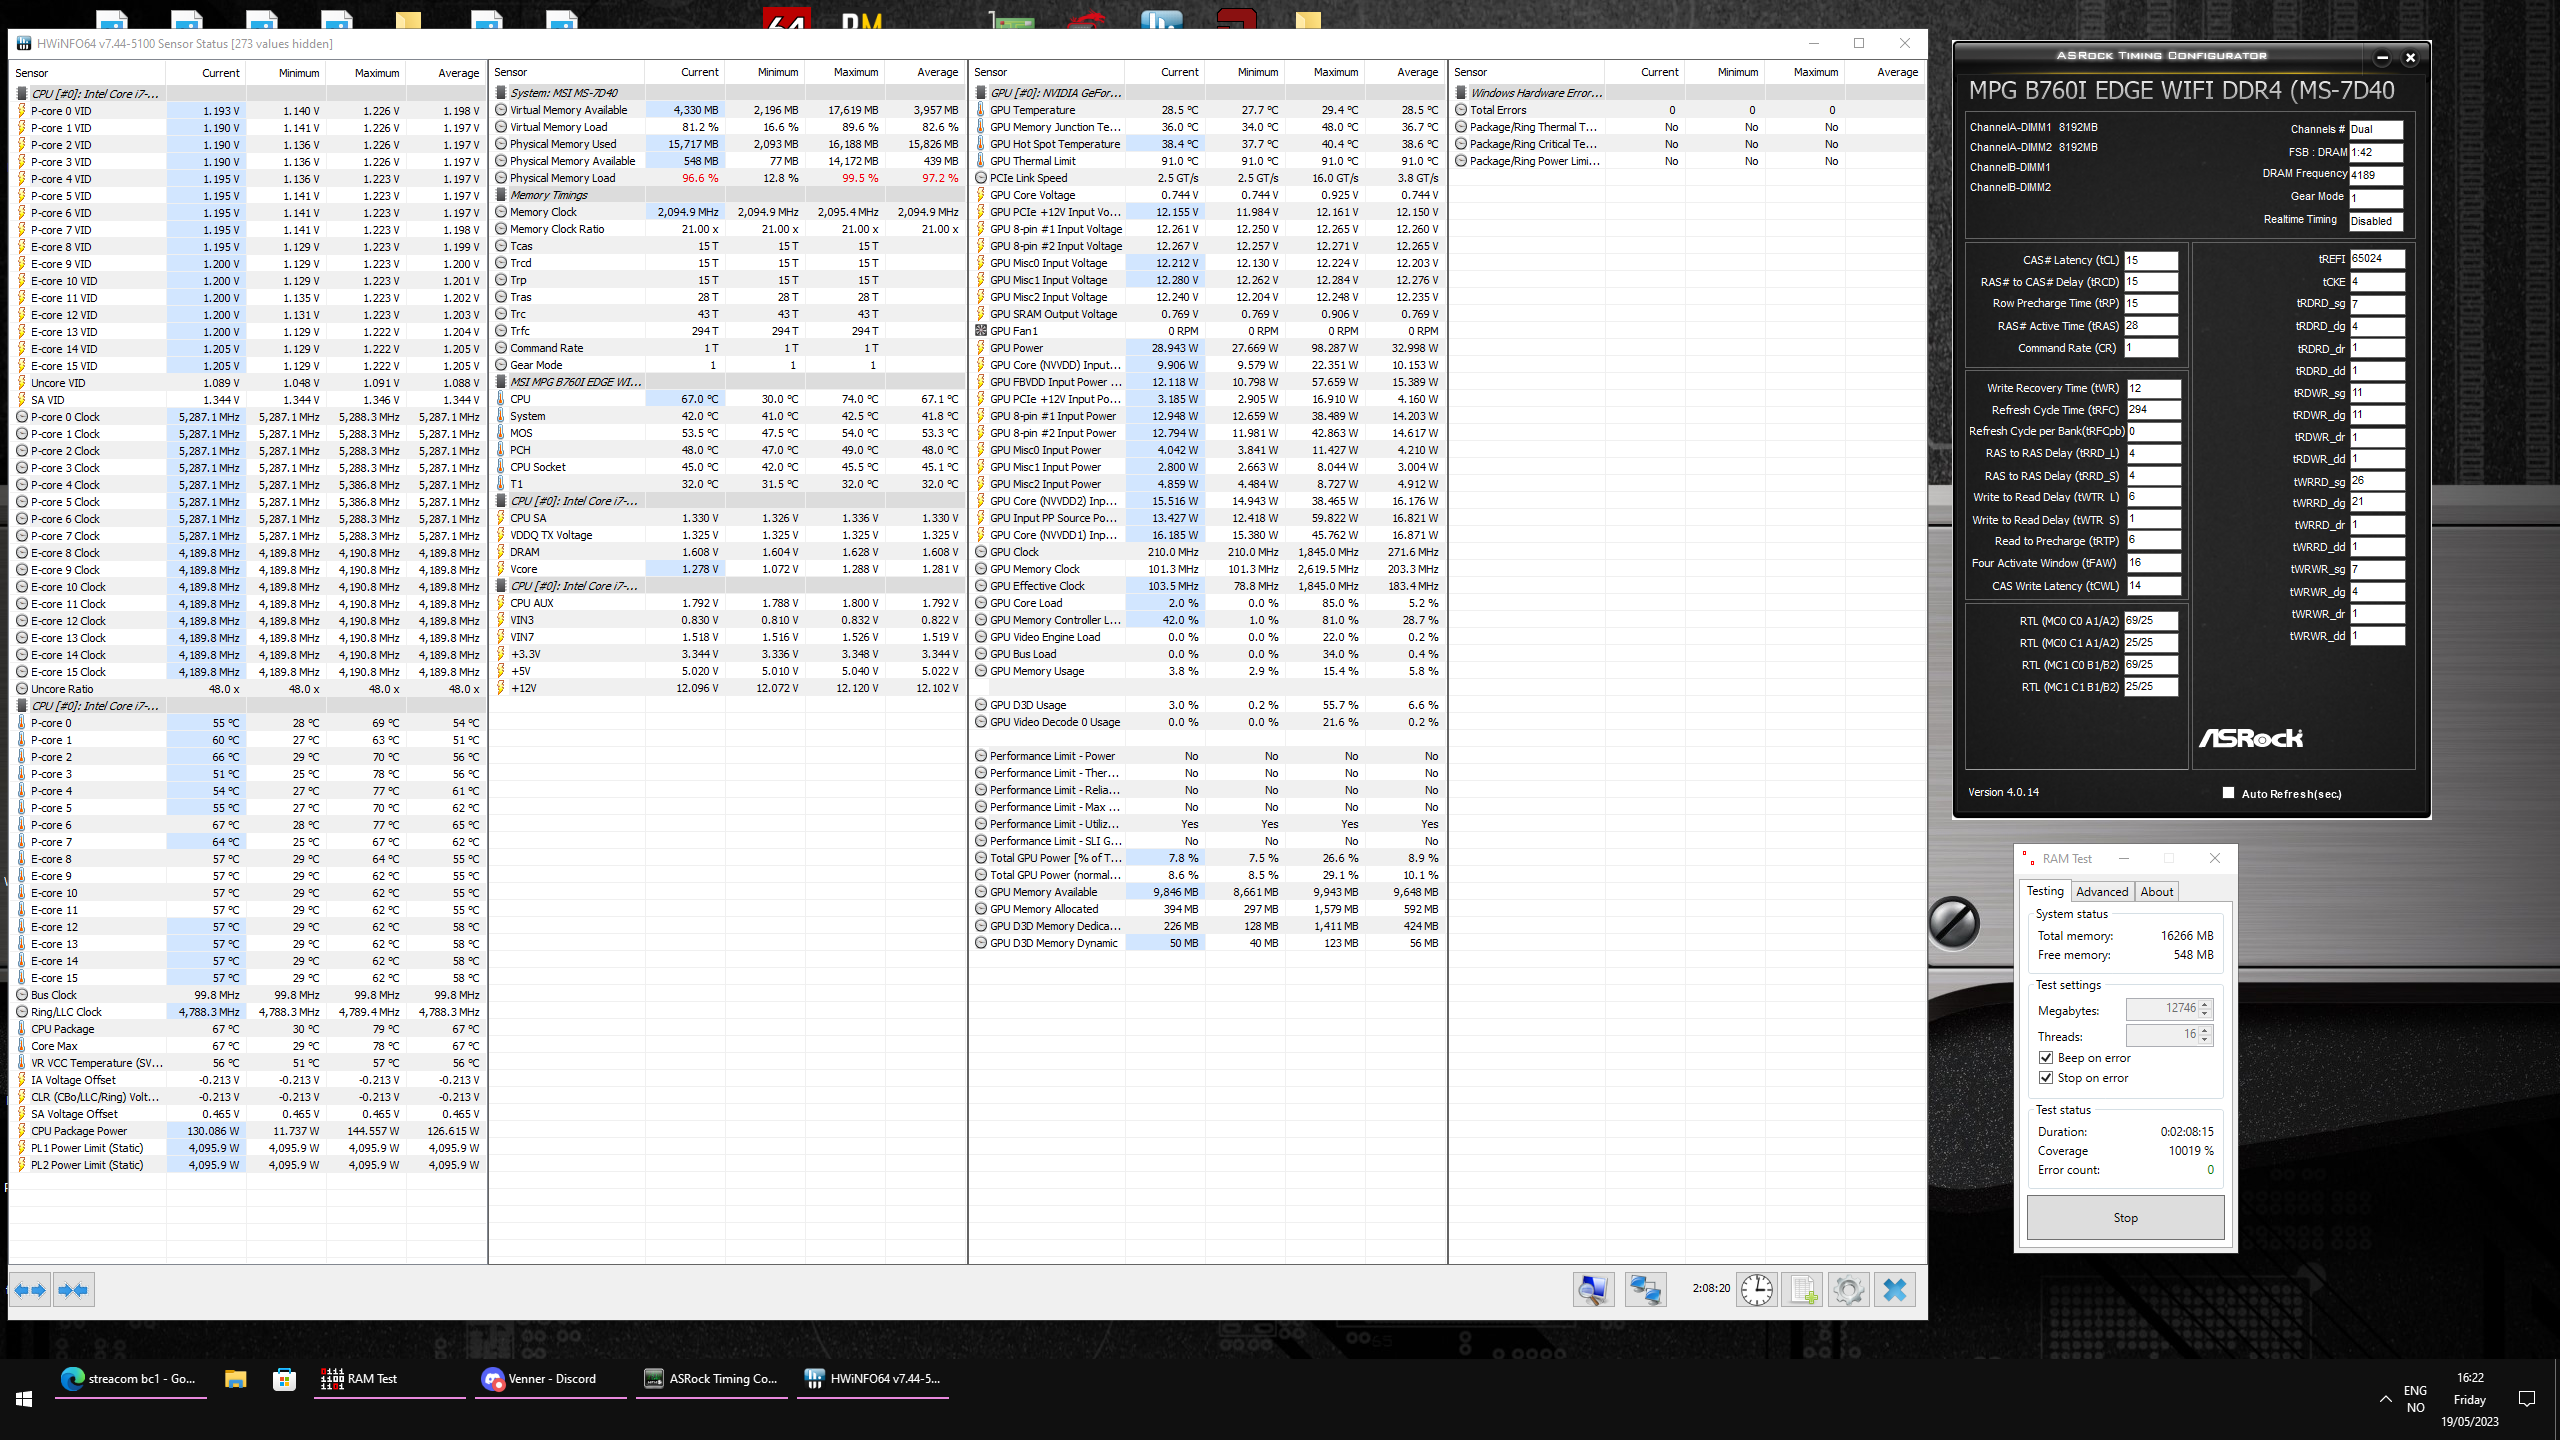Screen dimensions: 2560x1440
Task: Switch to ASRock Timing Configurator taskbar item
Action: pyautogui.click(x=711, y=1378)
